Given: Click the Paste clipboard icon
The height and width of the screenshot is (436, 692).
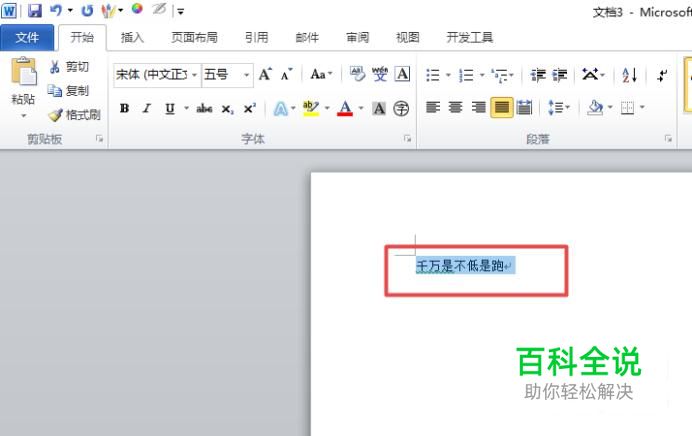Looking at the screenshot, I should [x=23, y=71].
